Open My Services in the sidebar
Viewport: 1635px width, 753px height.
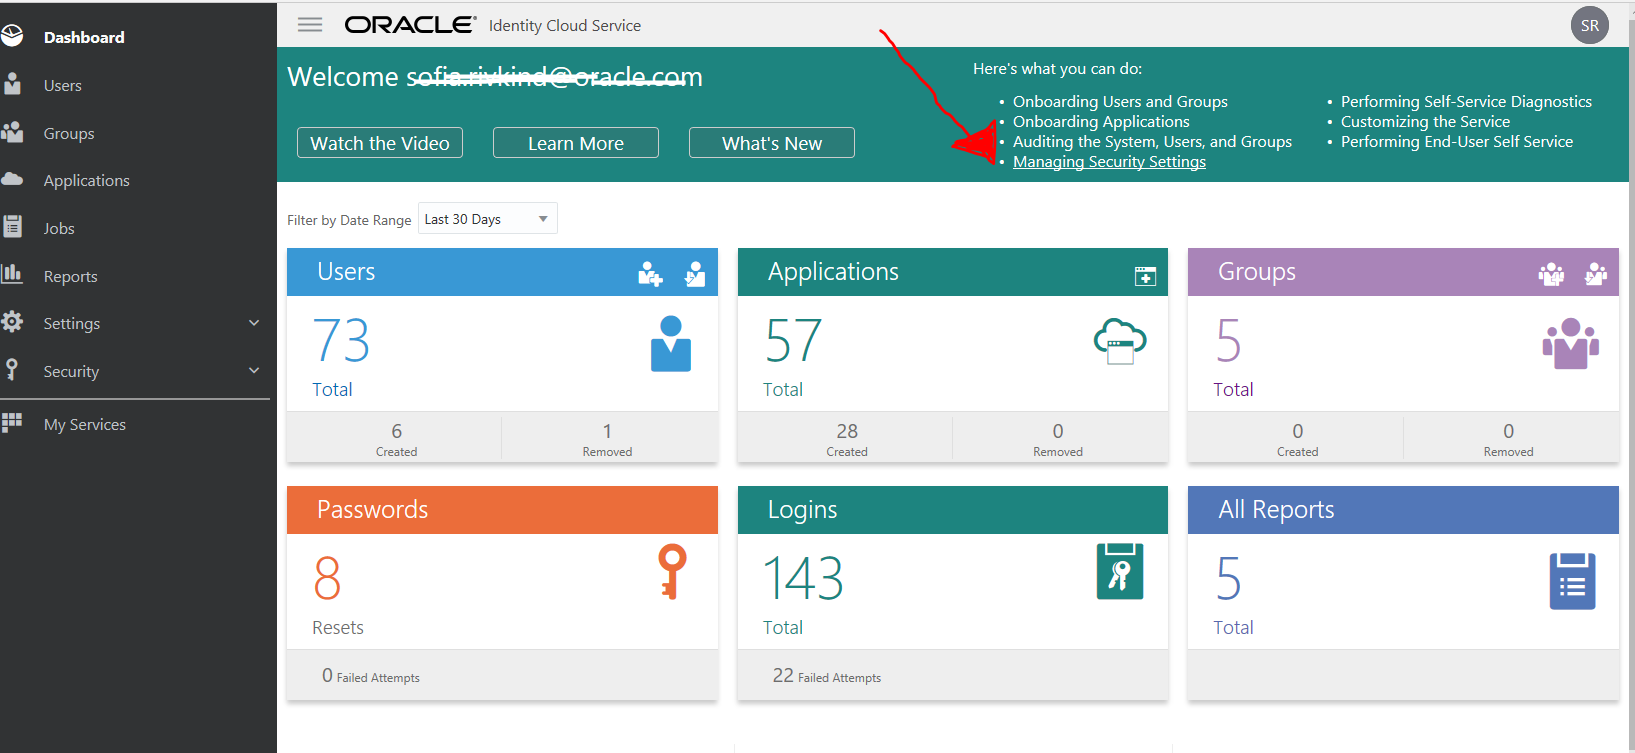[x=85, y=425]
